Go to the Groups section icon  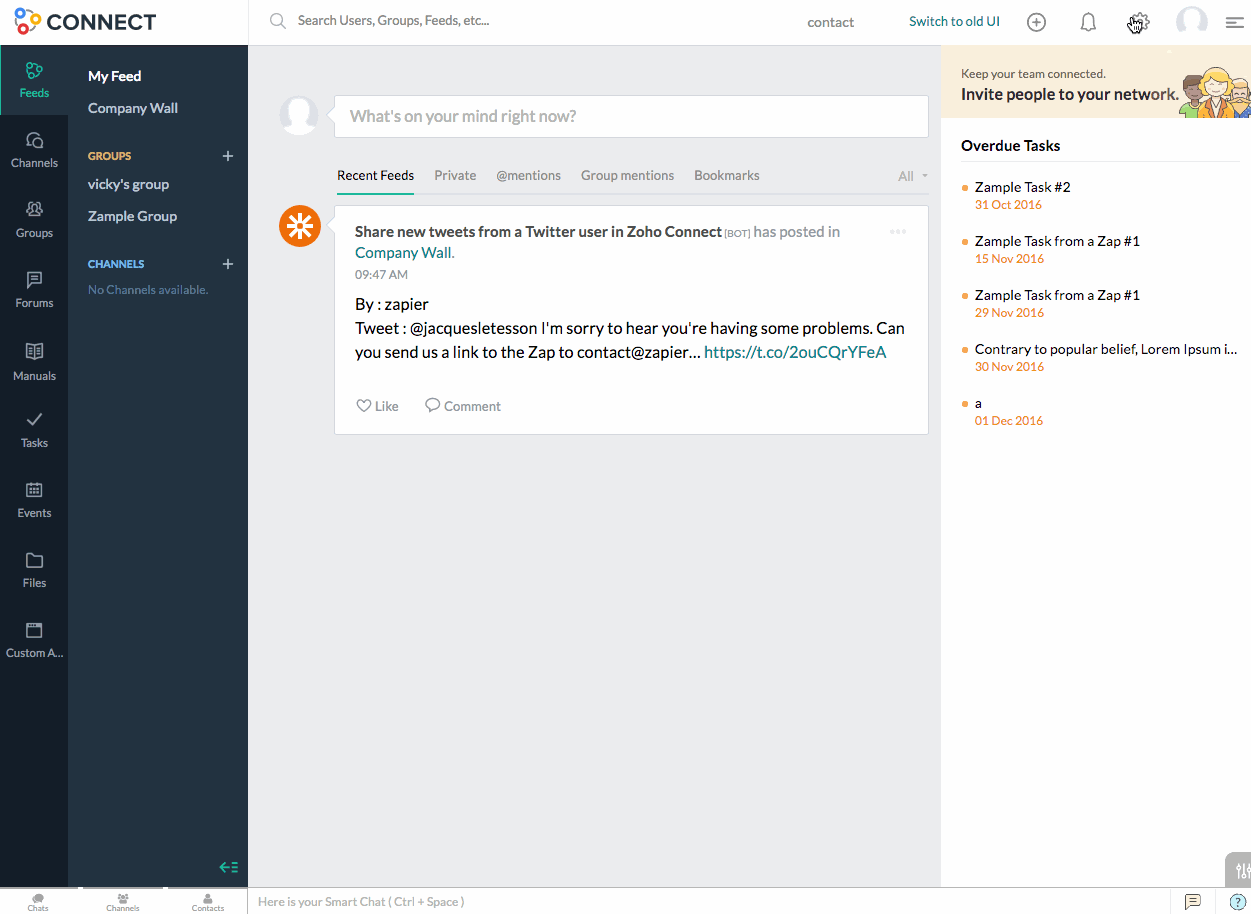tap(34, 209)
